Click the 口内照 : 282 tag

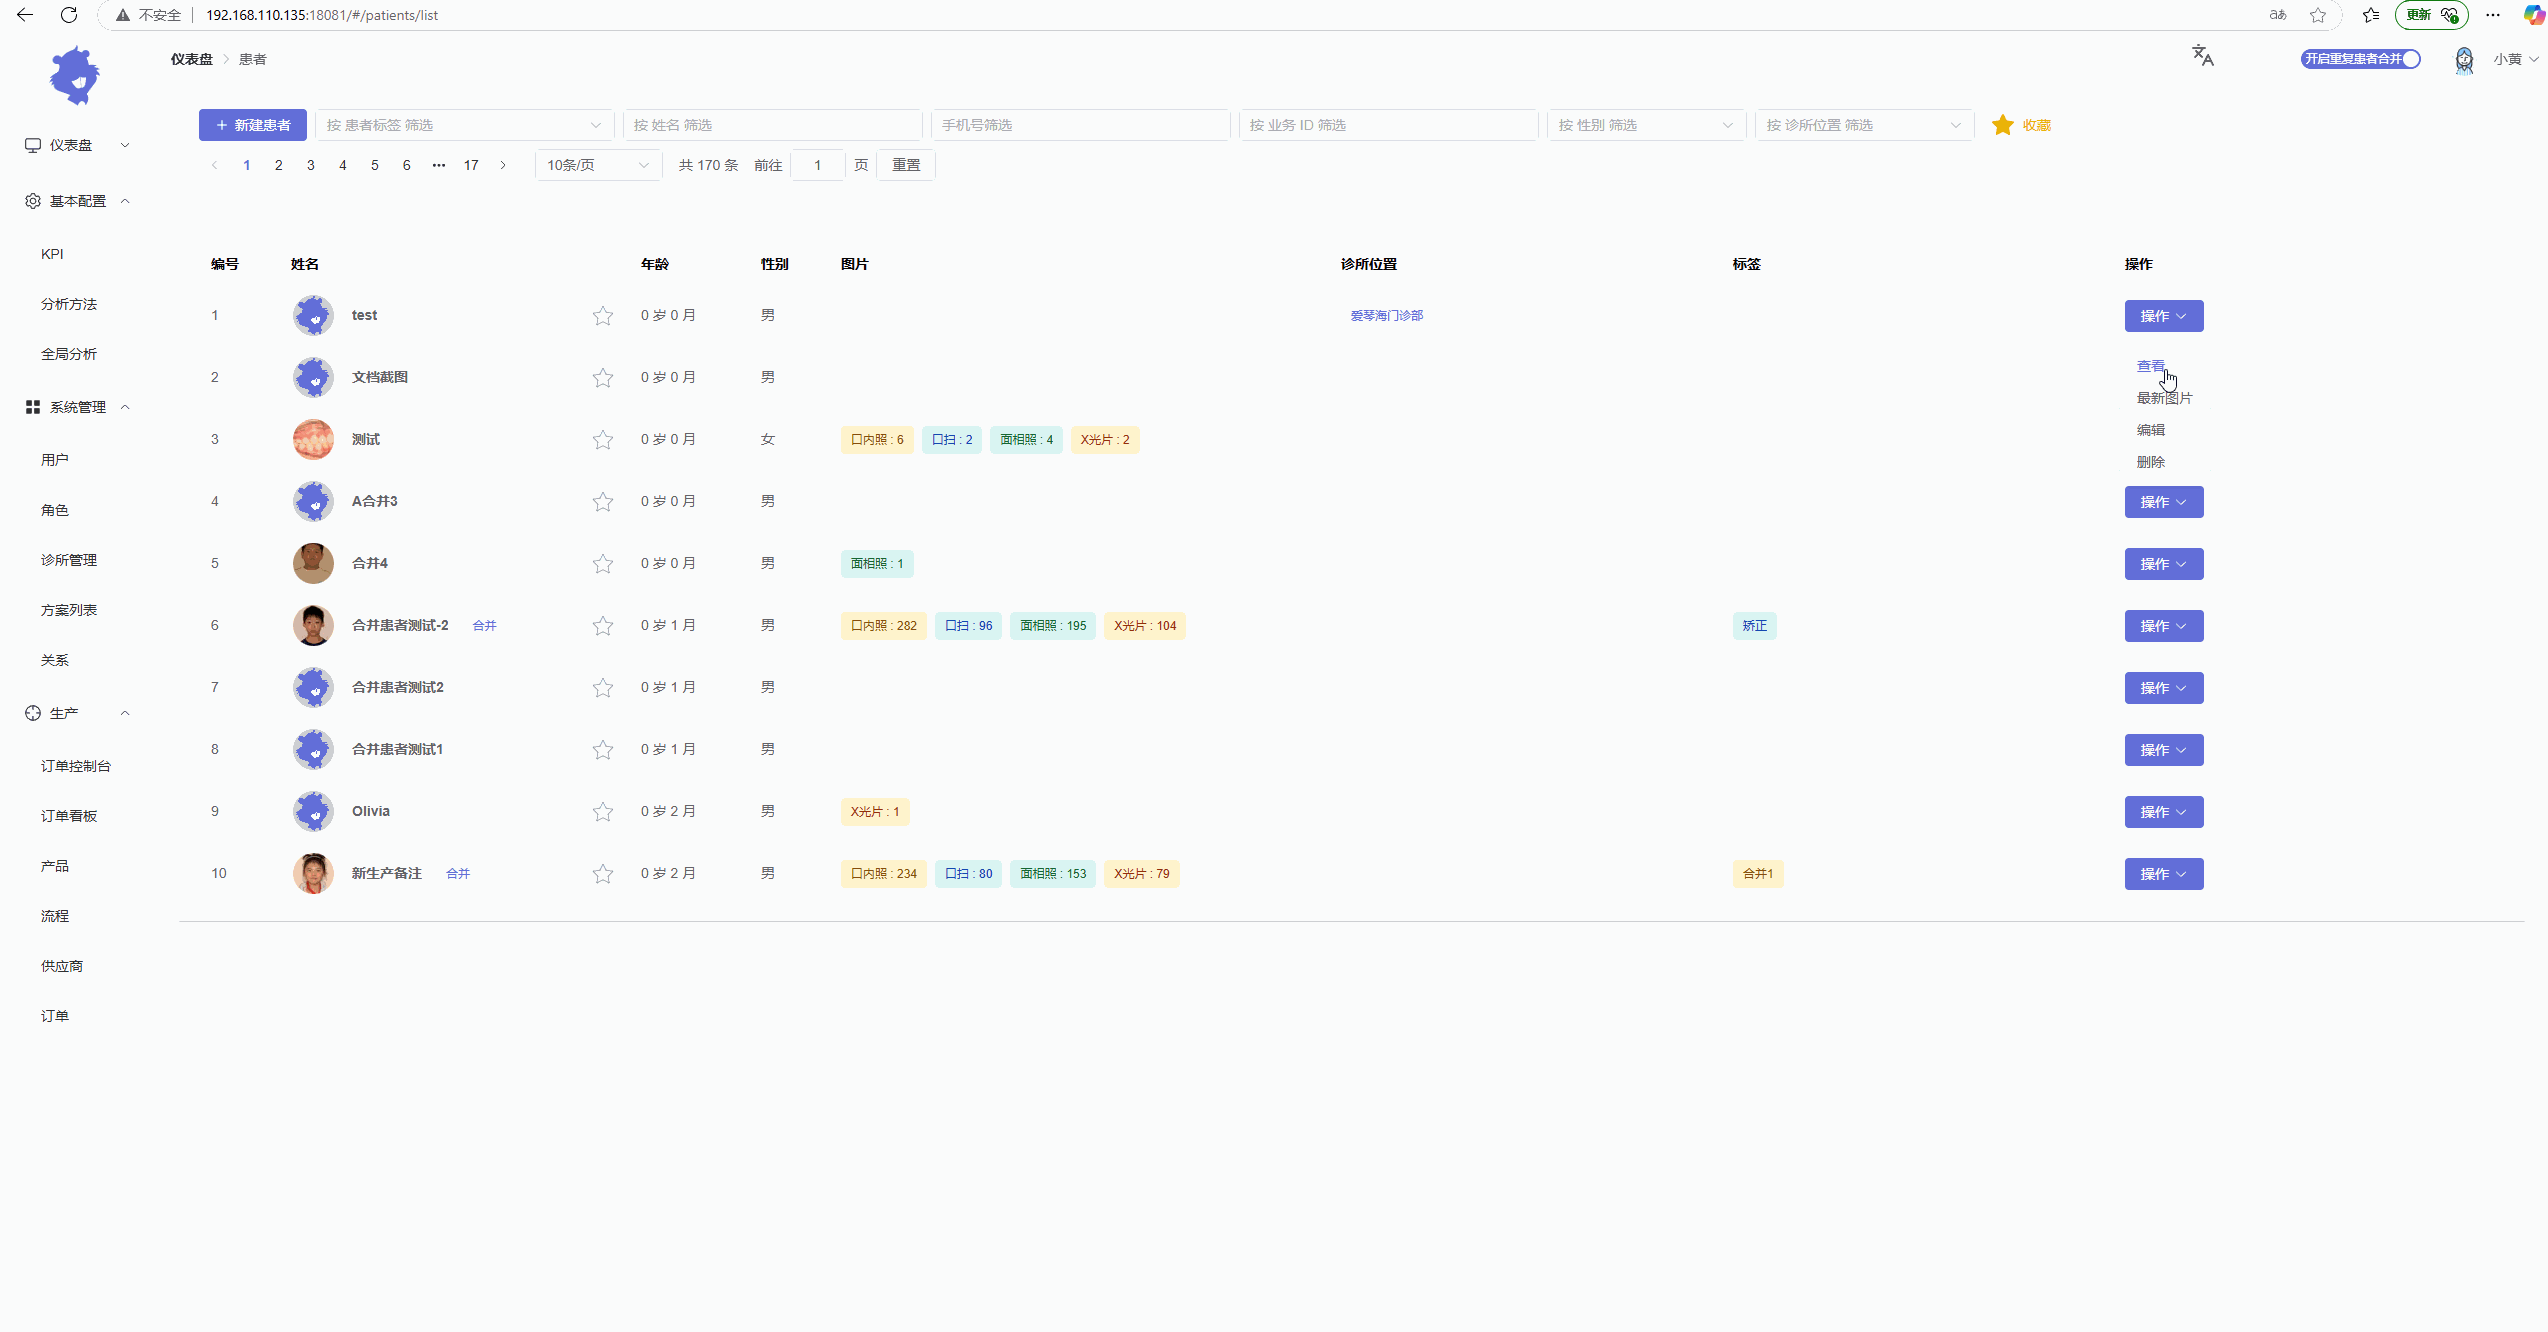[884, 626]
